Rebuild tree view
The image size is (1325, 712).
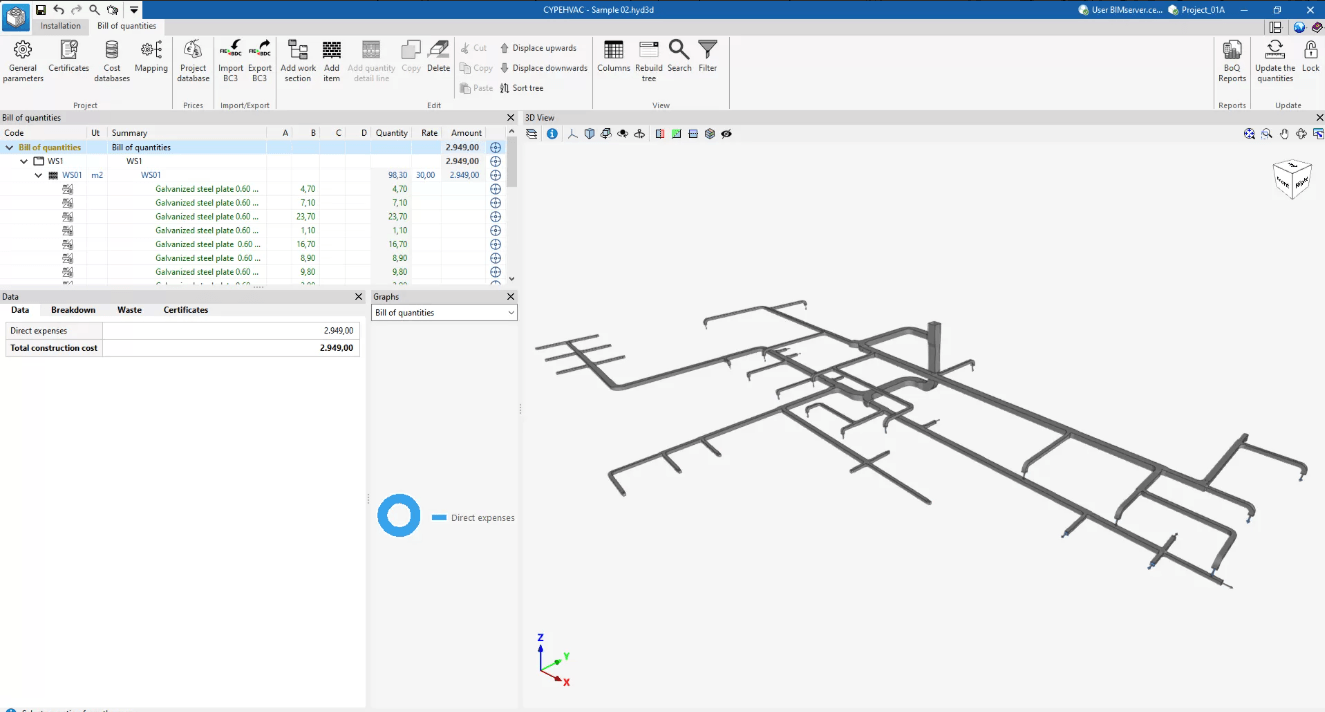point(649,61)
